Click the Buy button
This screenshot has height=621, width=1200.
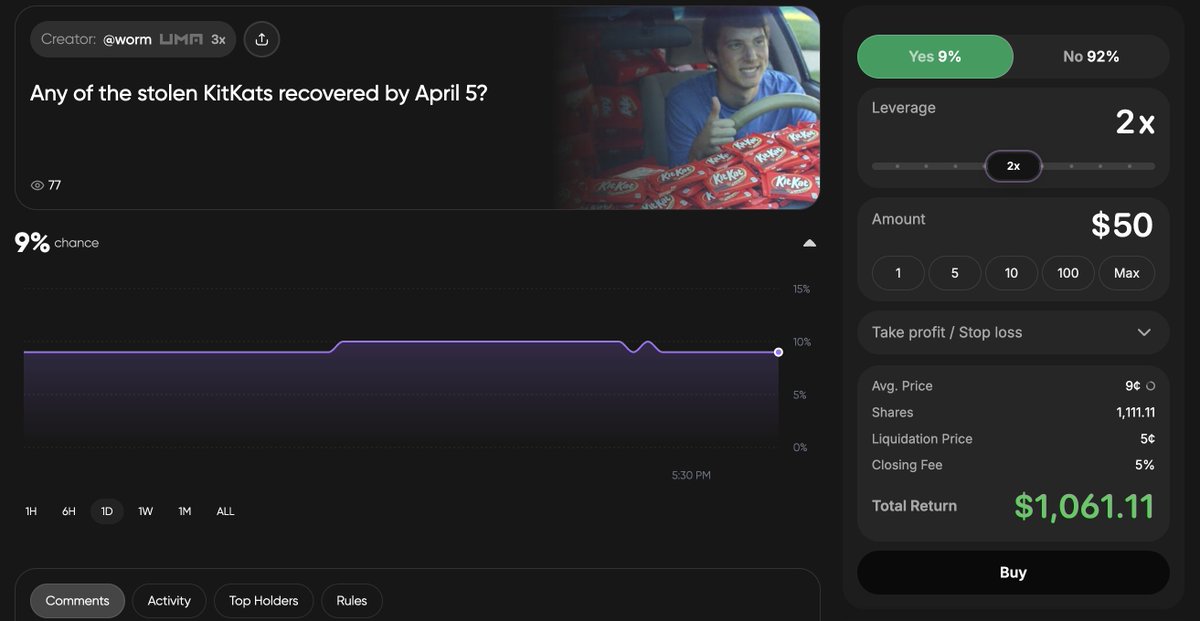coord(1013,573)
